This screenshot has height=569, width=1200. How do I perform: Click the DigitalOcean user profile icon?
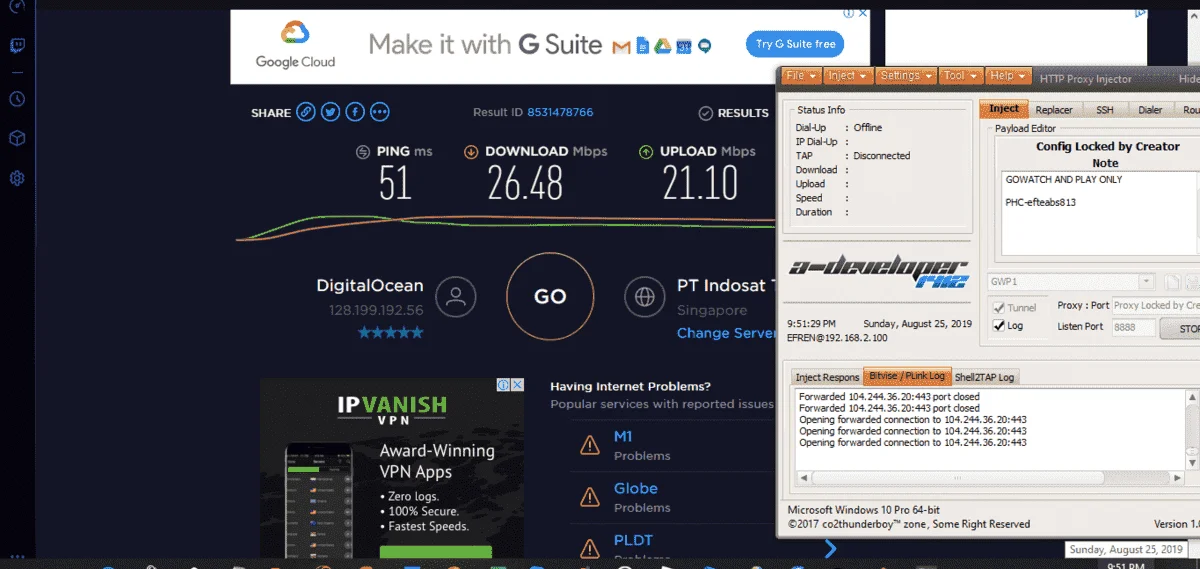tap(457, 296)
